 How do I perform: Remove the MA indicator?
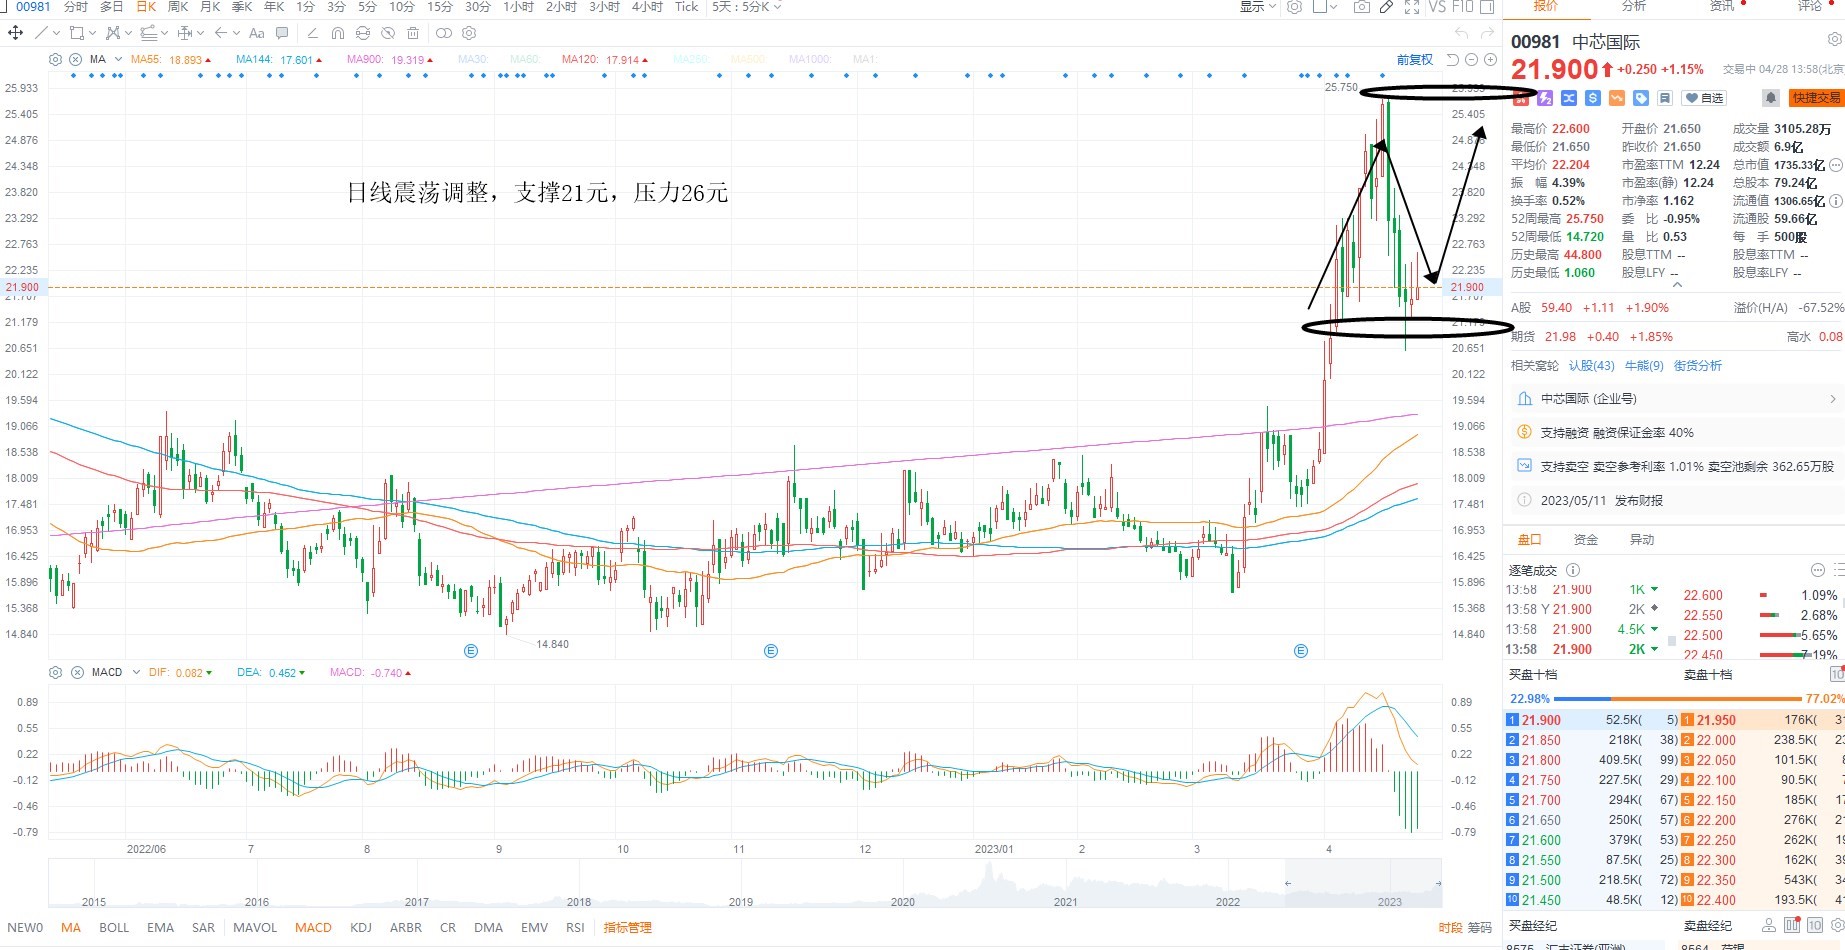(75, 59)
